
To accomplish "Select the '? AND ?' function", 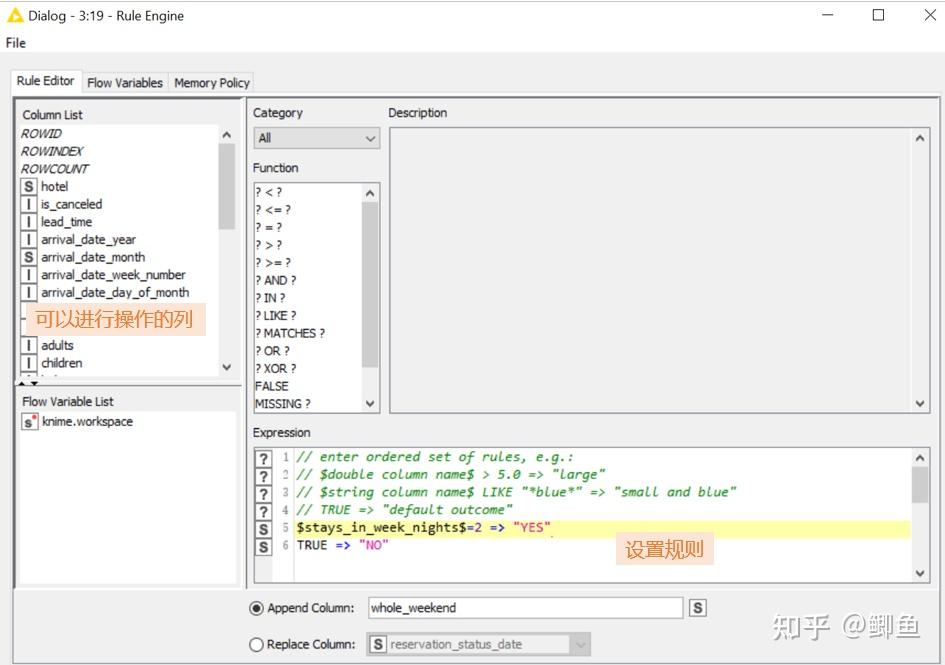I will click(x=276, y=280).
